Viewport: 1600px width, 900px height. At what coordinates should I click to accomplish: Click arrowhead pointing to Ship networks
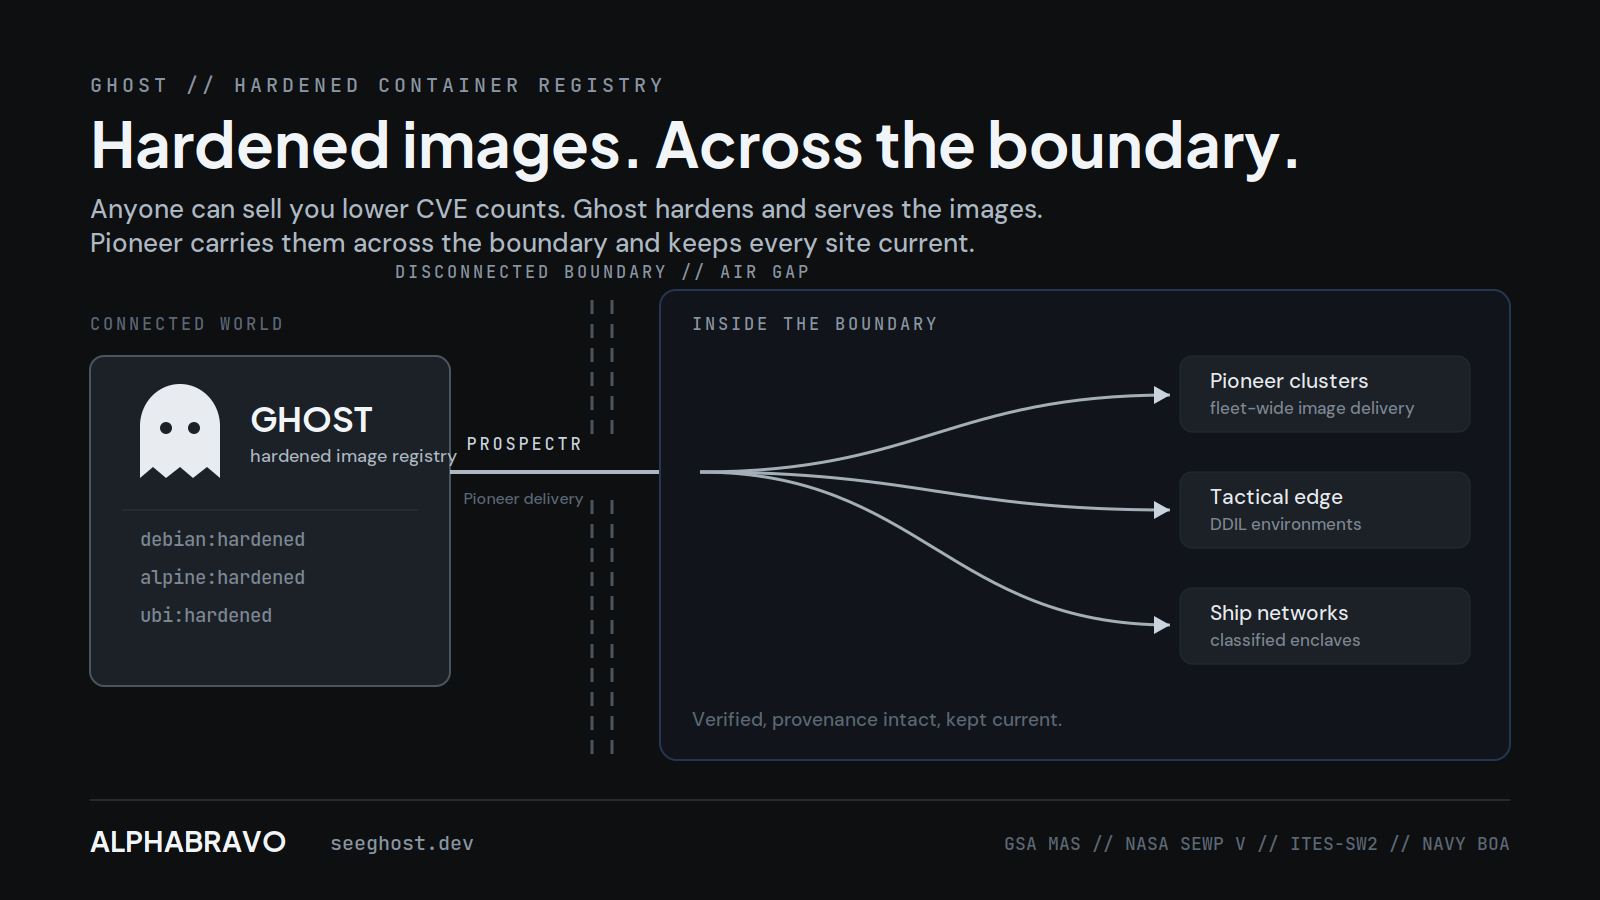tap(1162, 625)
